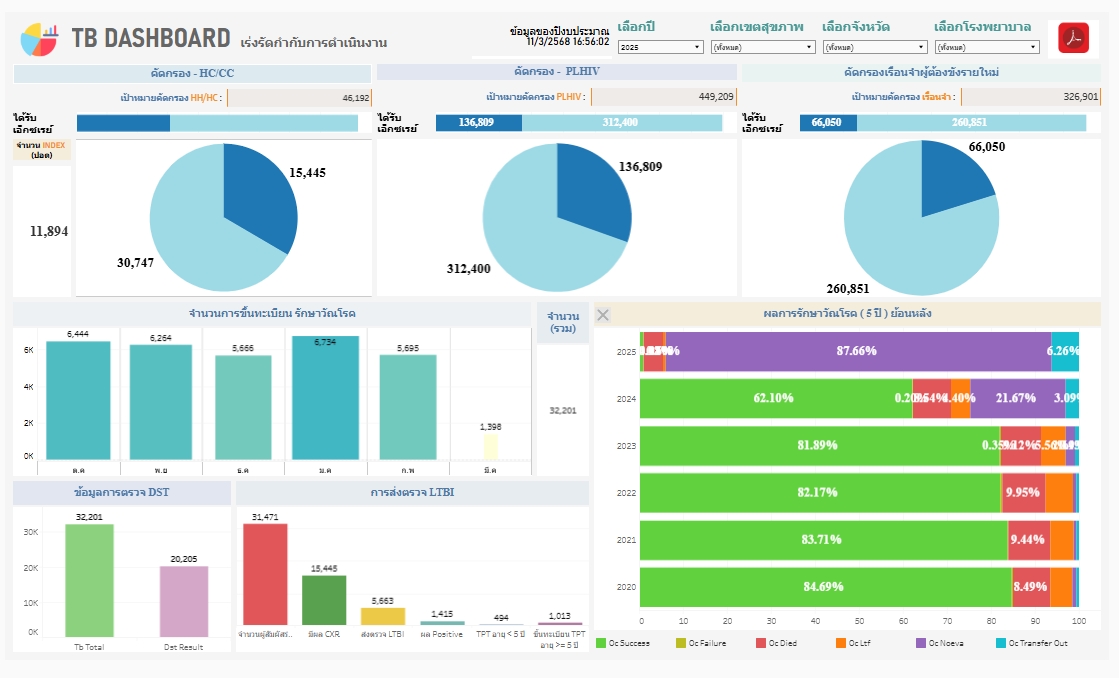The width and height of the screenshot is (1119, 678).
Task: Close the ผลการรักษาวัณโรค panel via X icon
Action: [603, 315]
